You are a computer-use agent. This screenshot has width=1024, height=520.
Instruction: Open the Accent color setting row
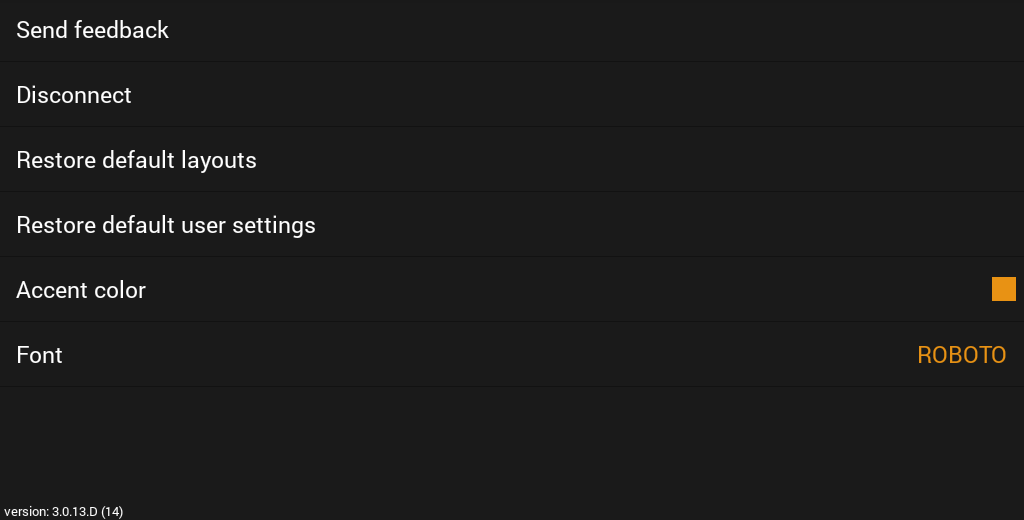coord(500,290)
